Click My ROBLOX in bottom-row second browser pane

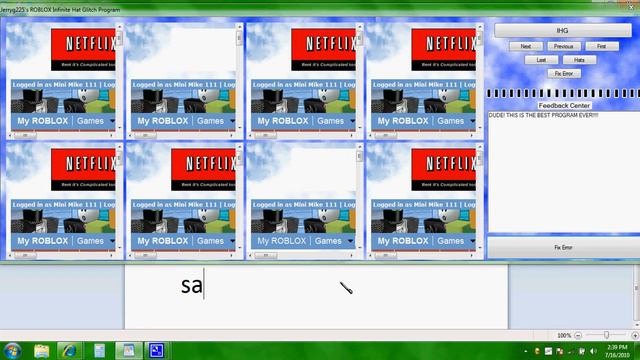pyautogui.click(x=162, y=241)
